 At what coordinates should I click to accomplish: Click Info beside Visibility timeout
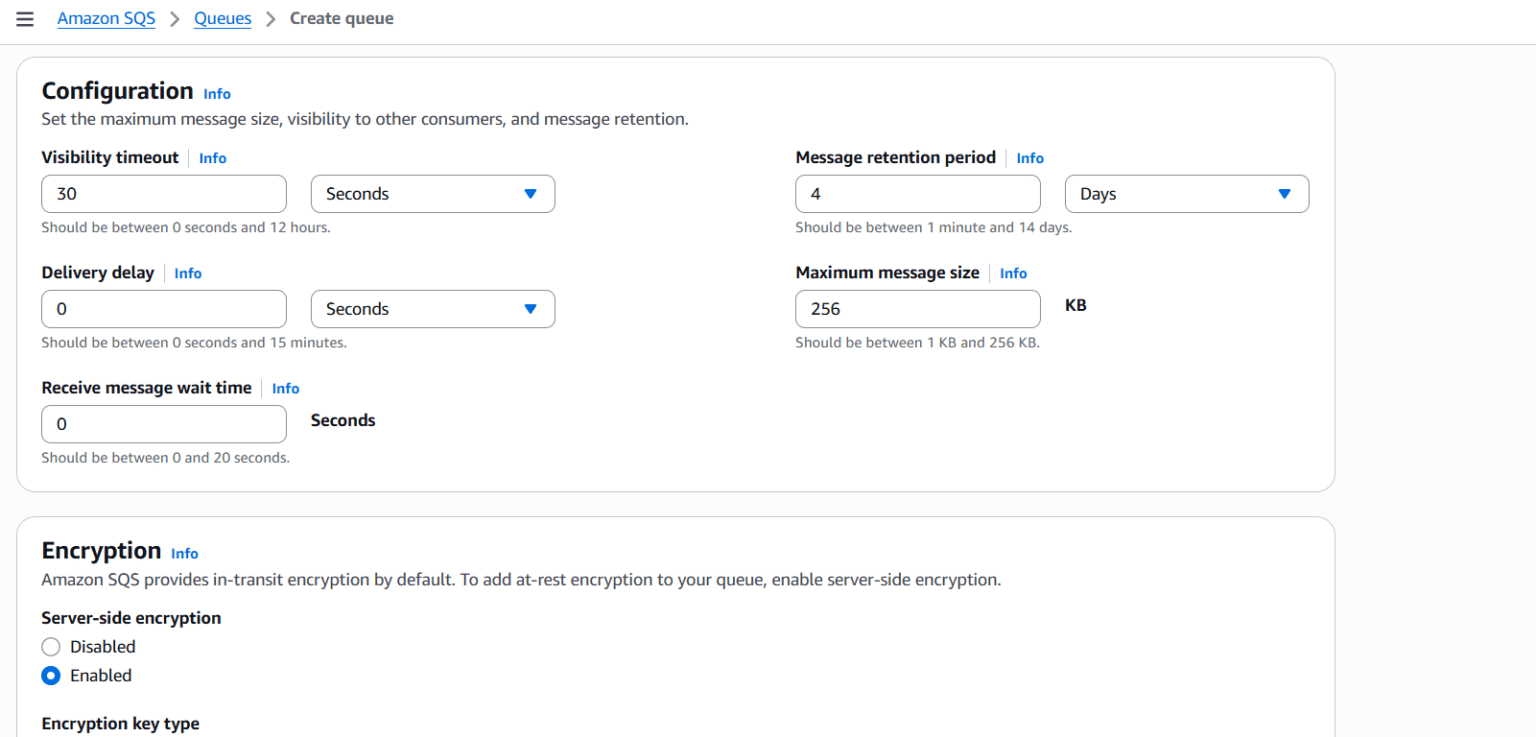pos(212,158)
